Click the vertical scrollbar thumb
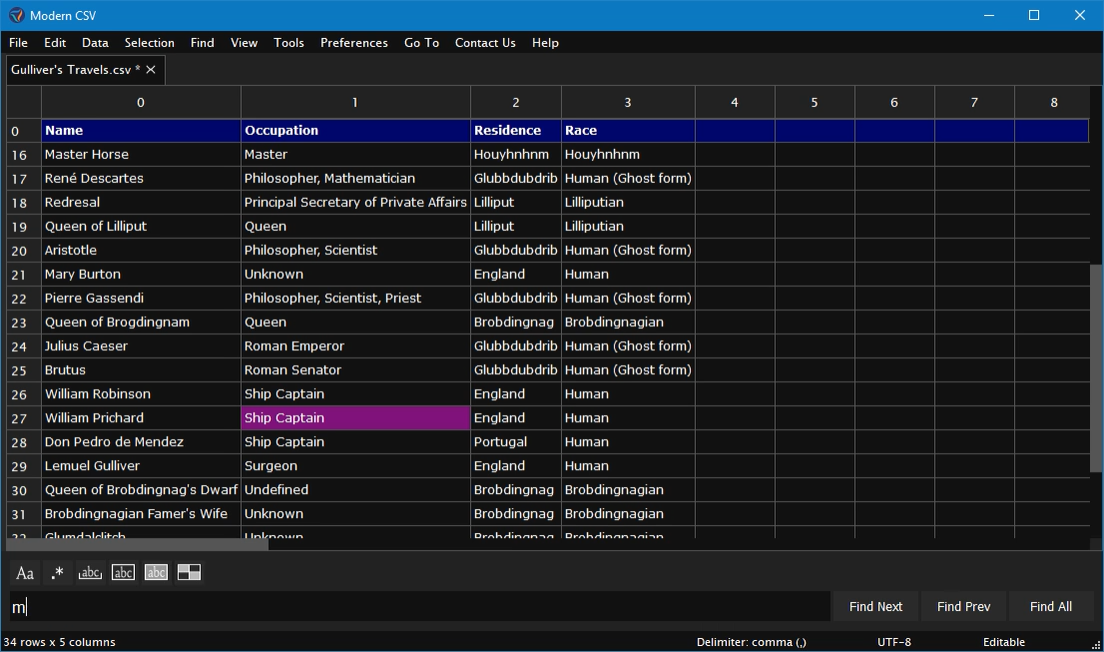 click(1095, 368)
